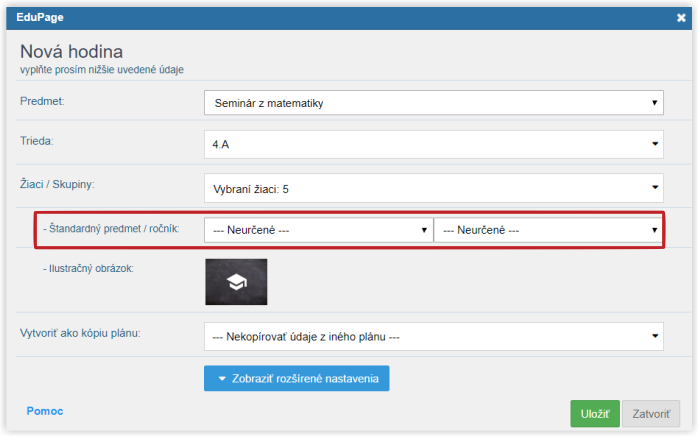Click the Štandardný predmet / ročník label
The width and height of the screenshot is (699, 437).
[x=111, y=229]
